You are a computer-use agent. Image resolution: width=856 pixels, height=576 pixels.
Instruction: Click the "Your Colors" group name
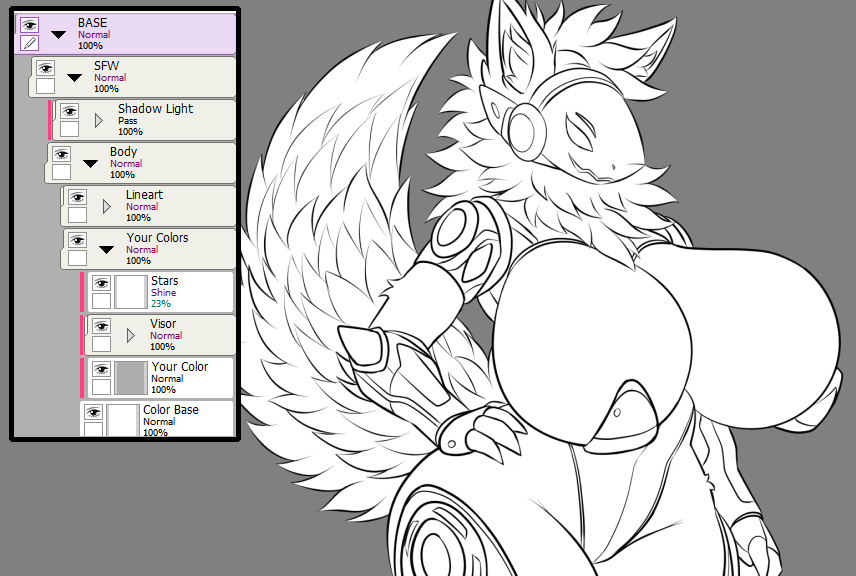coord(157,238)
